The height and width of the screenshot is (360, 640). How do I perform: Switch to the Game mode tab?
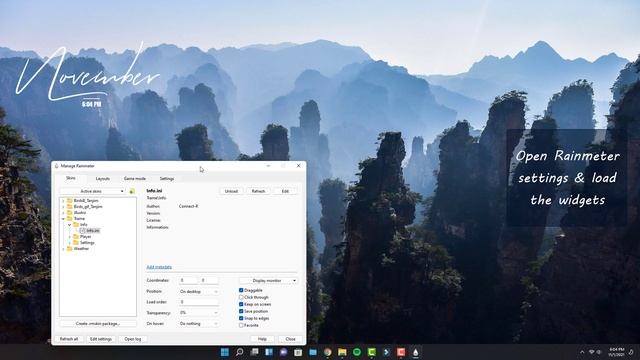[x=135, y=179]
